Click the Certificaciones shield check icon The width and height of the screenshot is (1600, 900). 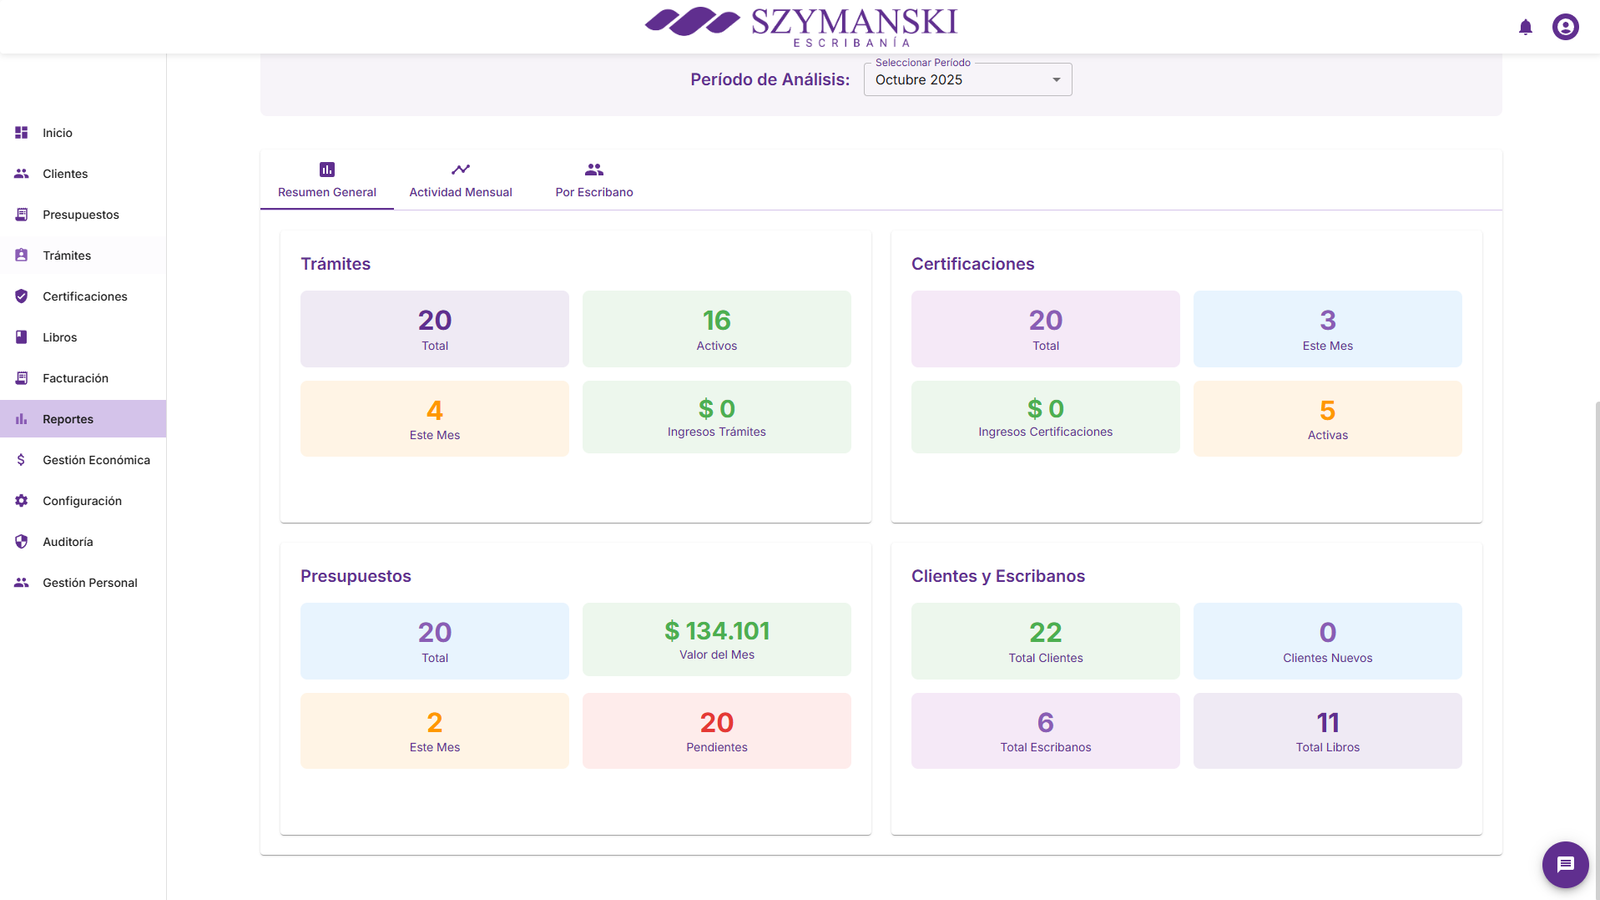tap(21, 297)
